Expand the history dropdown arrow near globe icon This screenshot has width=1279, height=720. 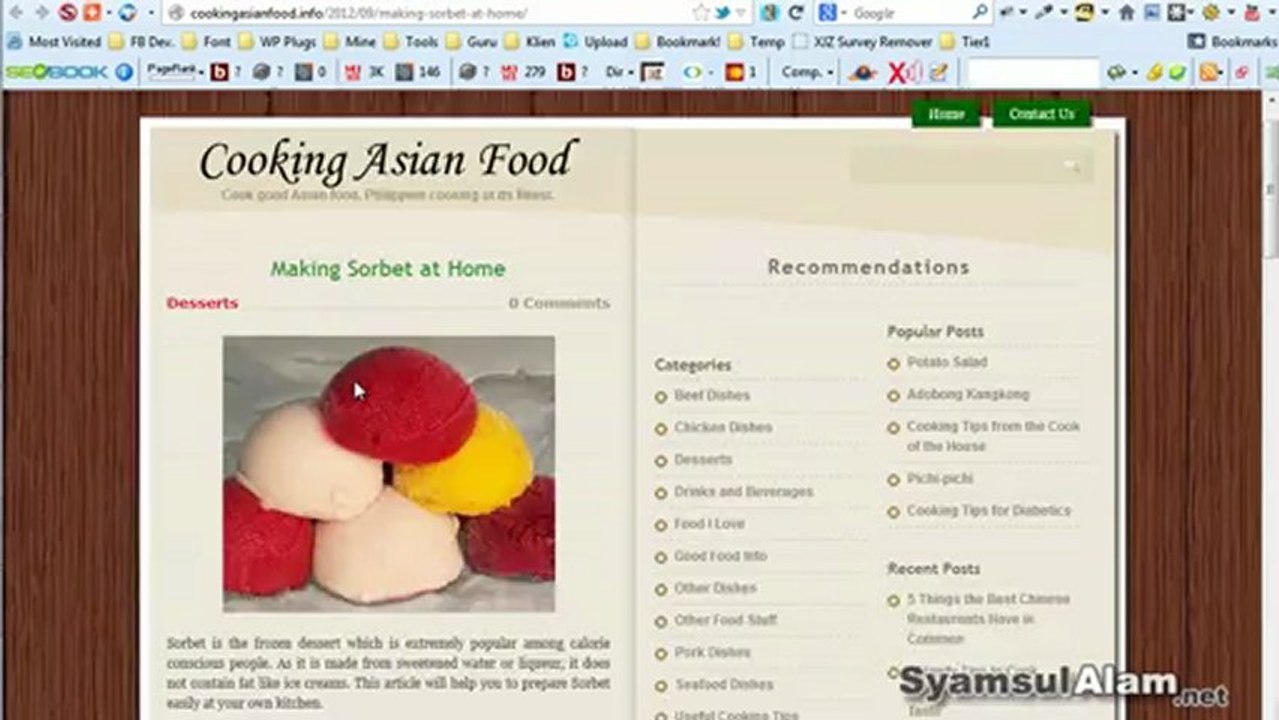tap(150, 13)
